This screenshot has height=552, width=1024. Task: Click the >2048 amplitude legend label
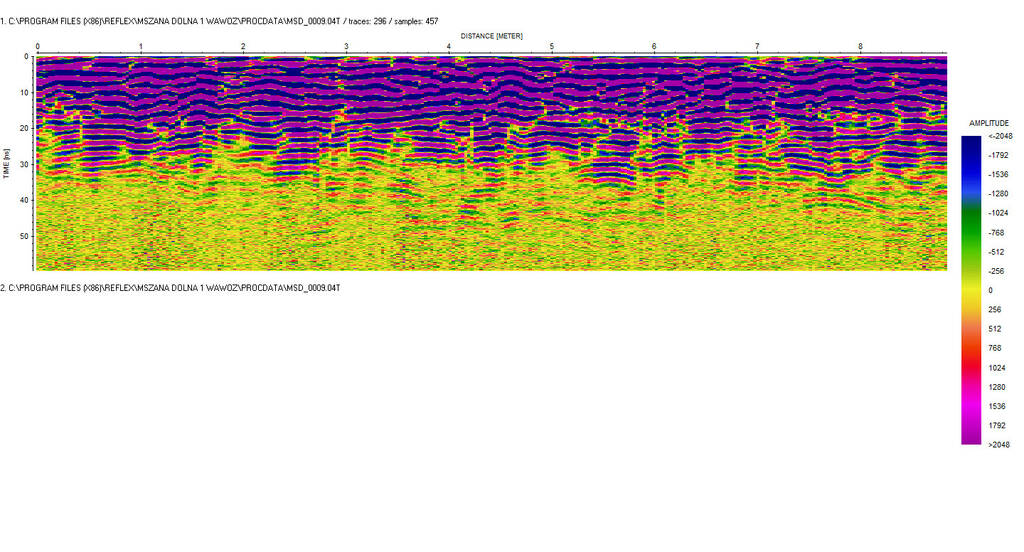pyautogui.click(x=998, y=444)
